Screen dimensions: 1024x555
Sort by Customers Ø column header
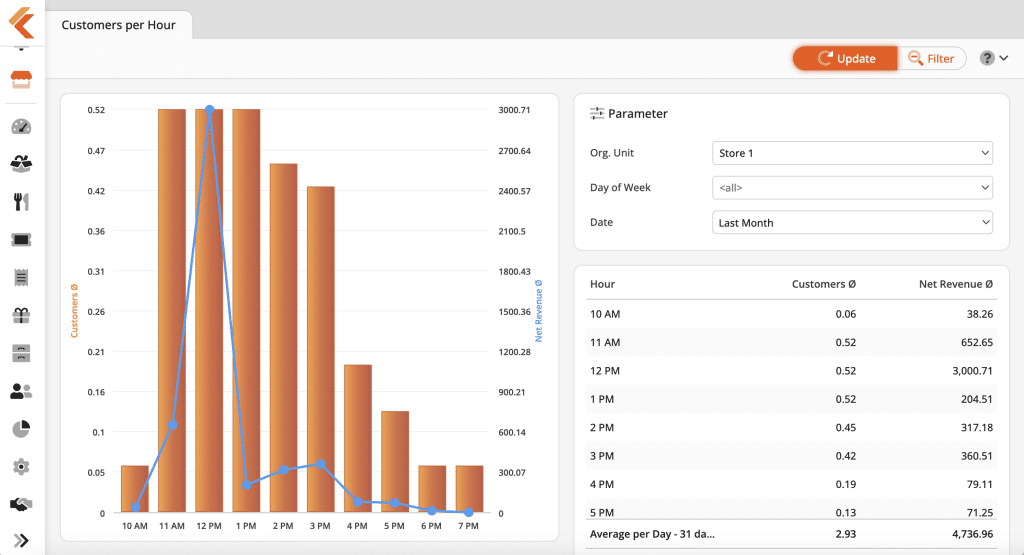click(824, 284)
